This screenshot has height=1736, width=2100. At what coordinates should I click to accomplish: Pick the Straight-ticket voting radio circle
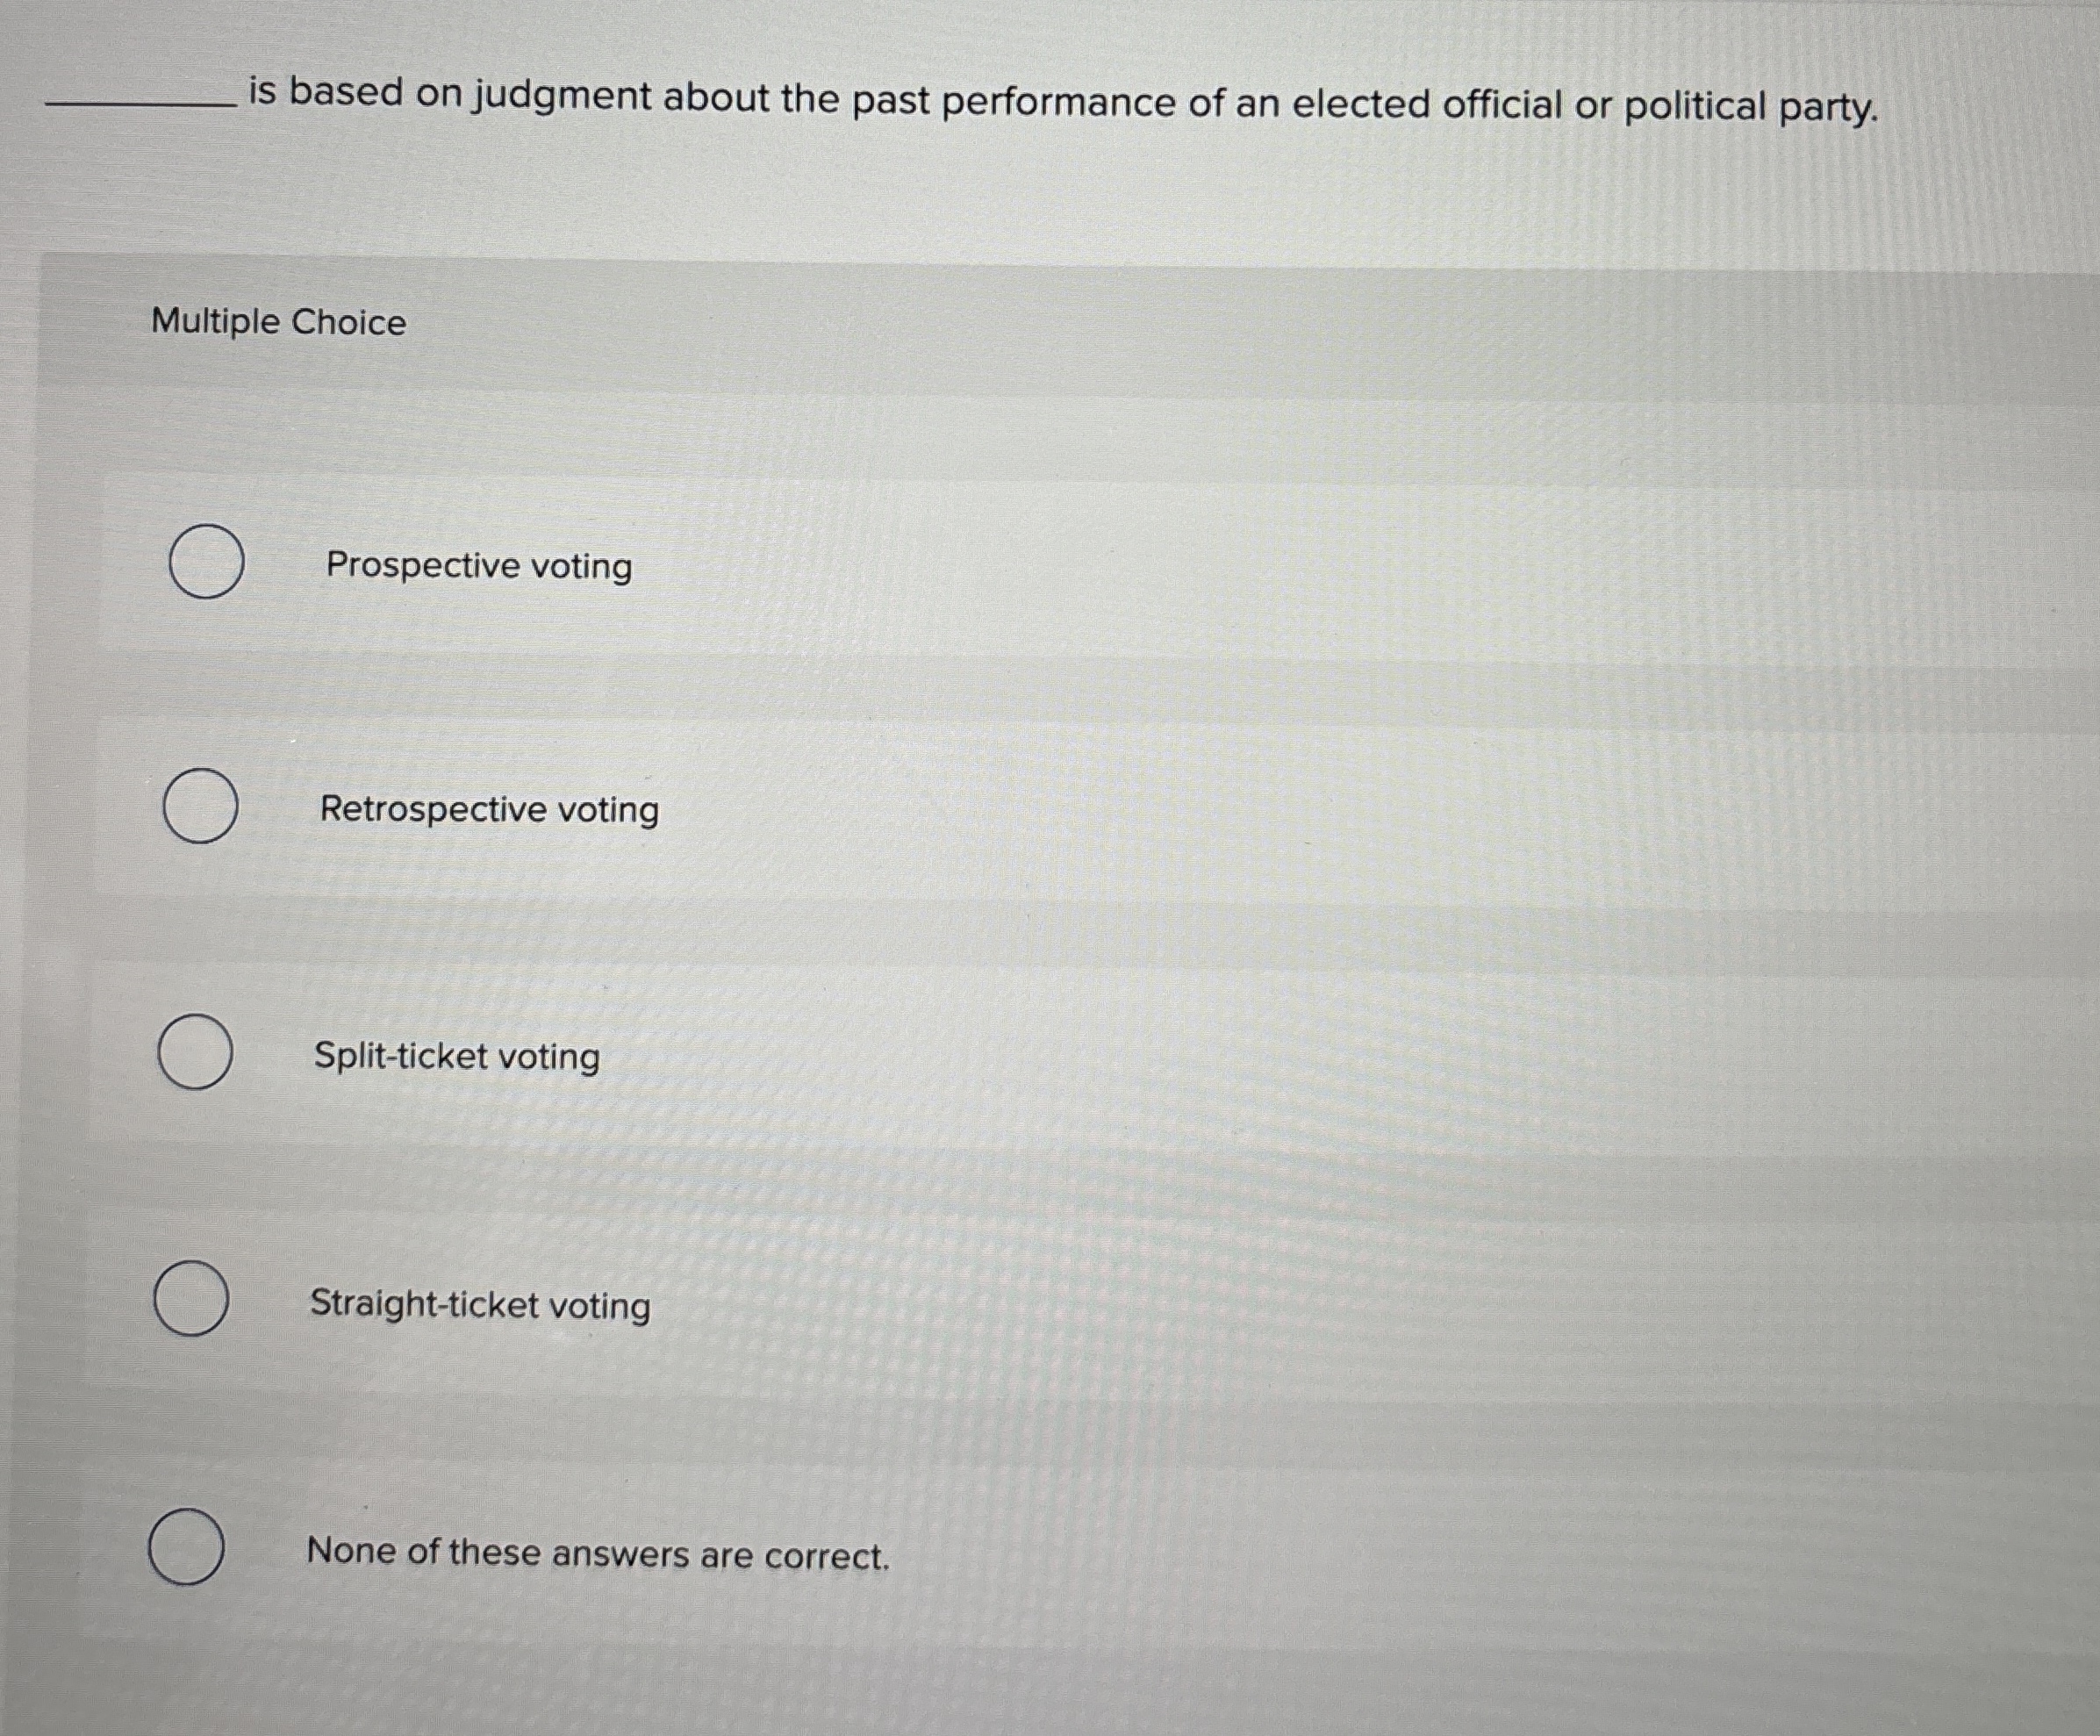point(191,1299)
